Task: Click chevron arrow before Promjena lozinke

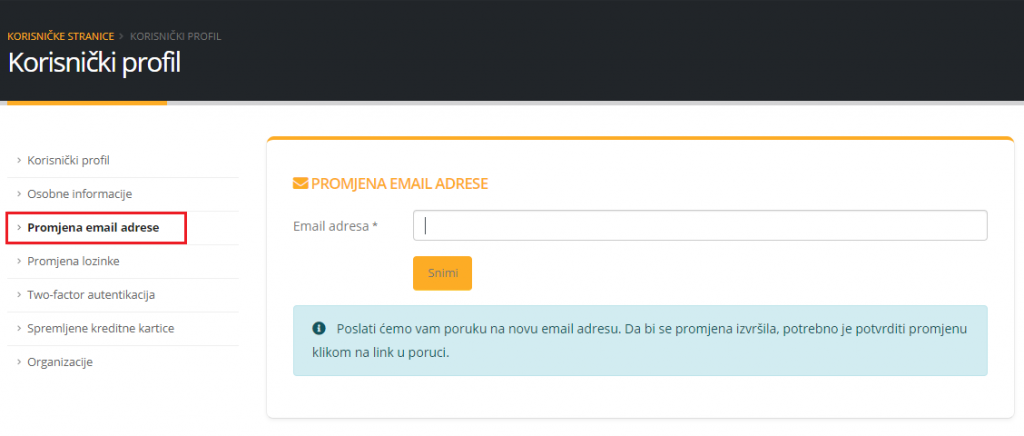Action: point(19,261)
